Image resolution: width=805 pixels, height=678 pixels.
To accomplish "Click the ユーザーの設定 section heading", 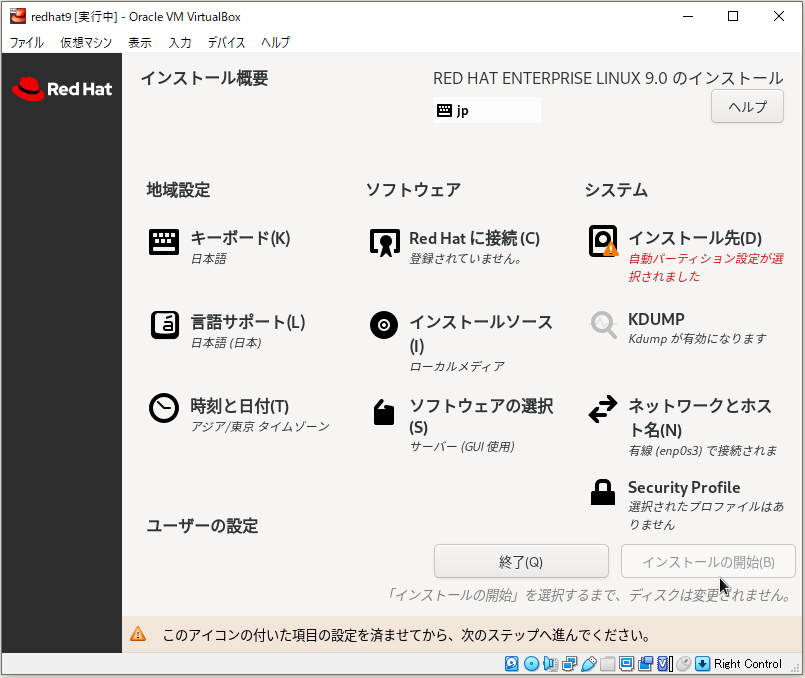I will 202,526.
